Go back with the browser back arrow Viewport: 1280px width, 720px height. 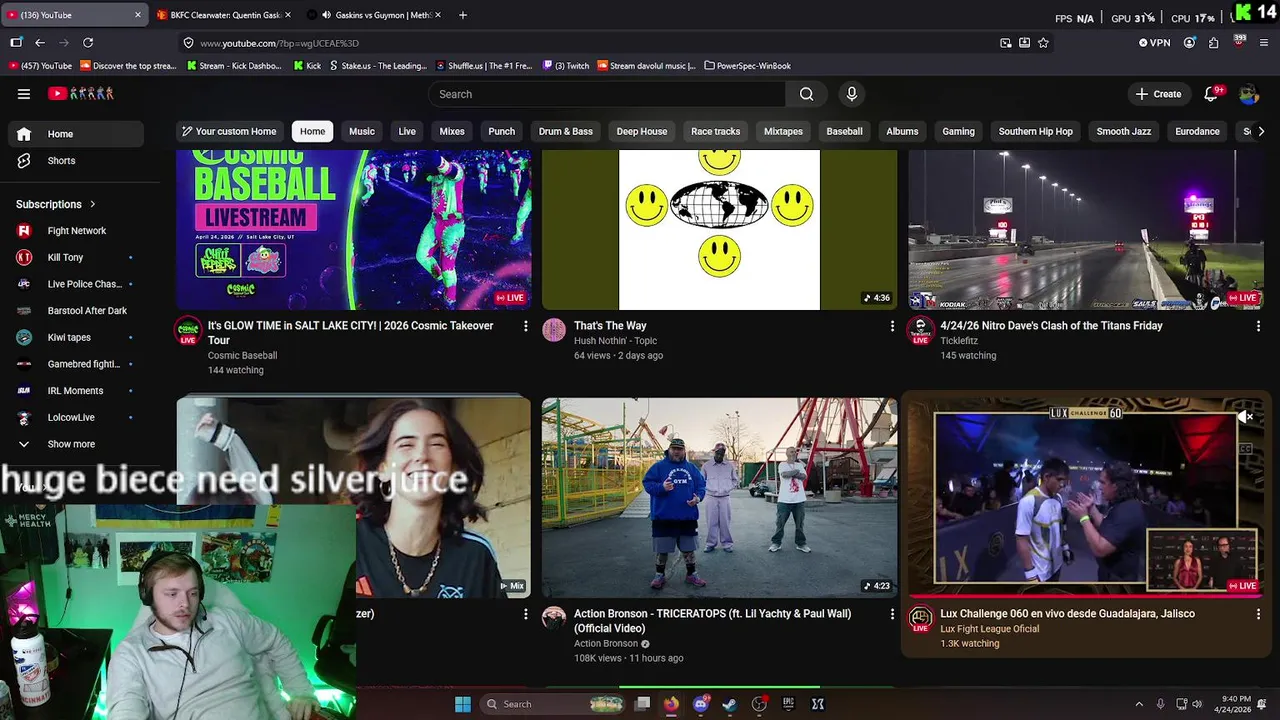click(x=40, y=42)
